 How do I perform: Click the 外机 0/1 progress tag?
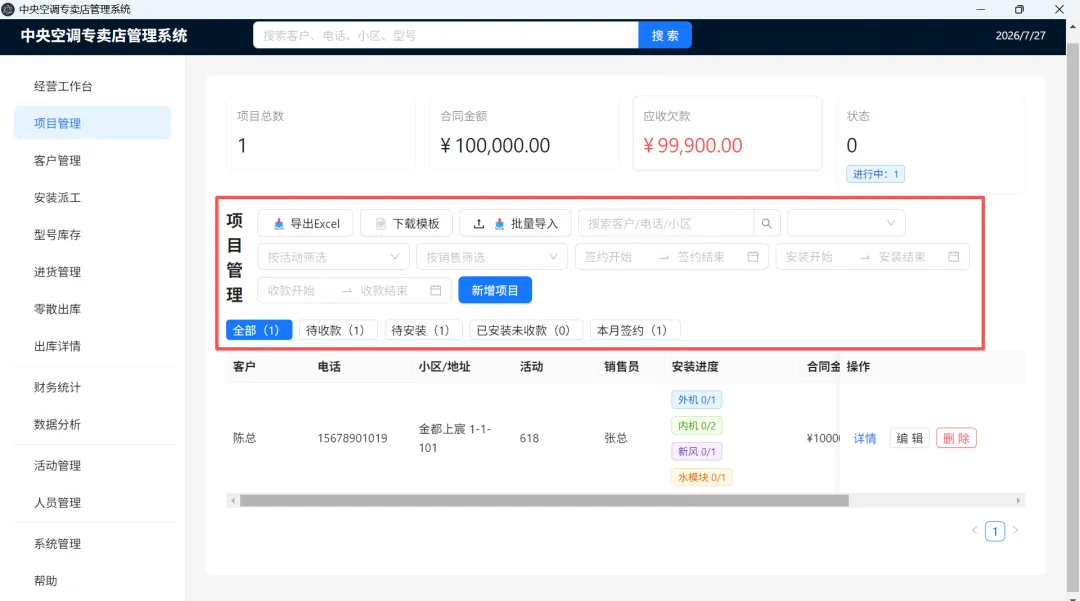pos(696,400)
